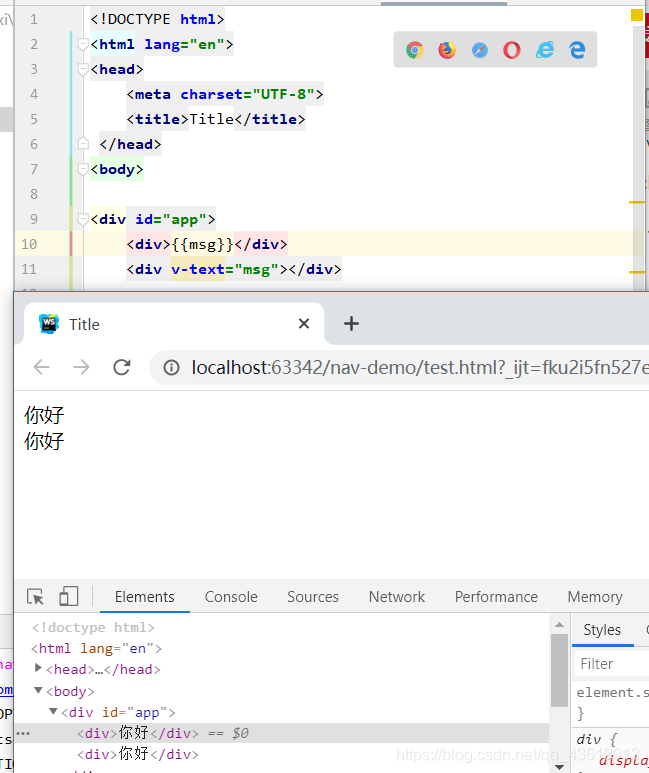Click the Styles Filter input field

pos(613,664)
